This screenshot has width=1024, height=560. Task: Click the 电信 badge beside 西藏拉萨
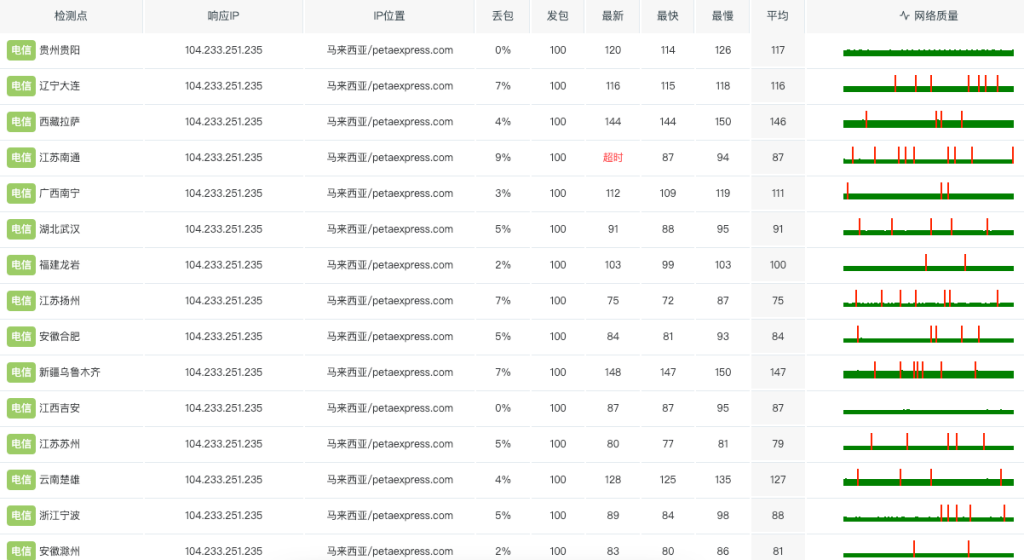pos(21,122)
